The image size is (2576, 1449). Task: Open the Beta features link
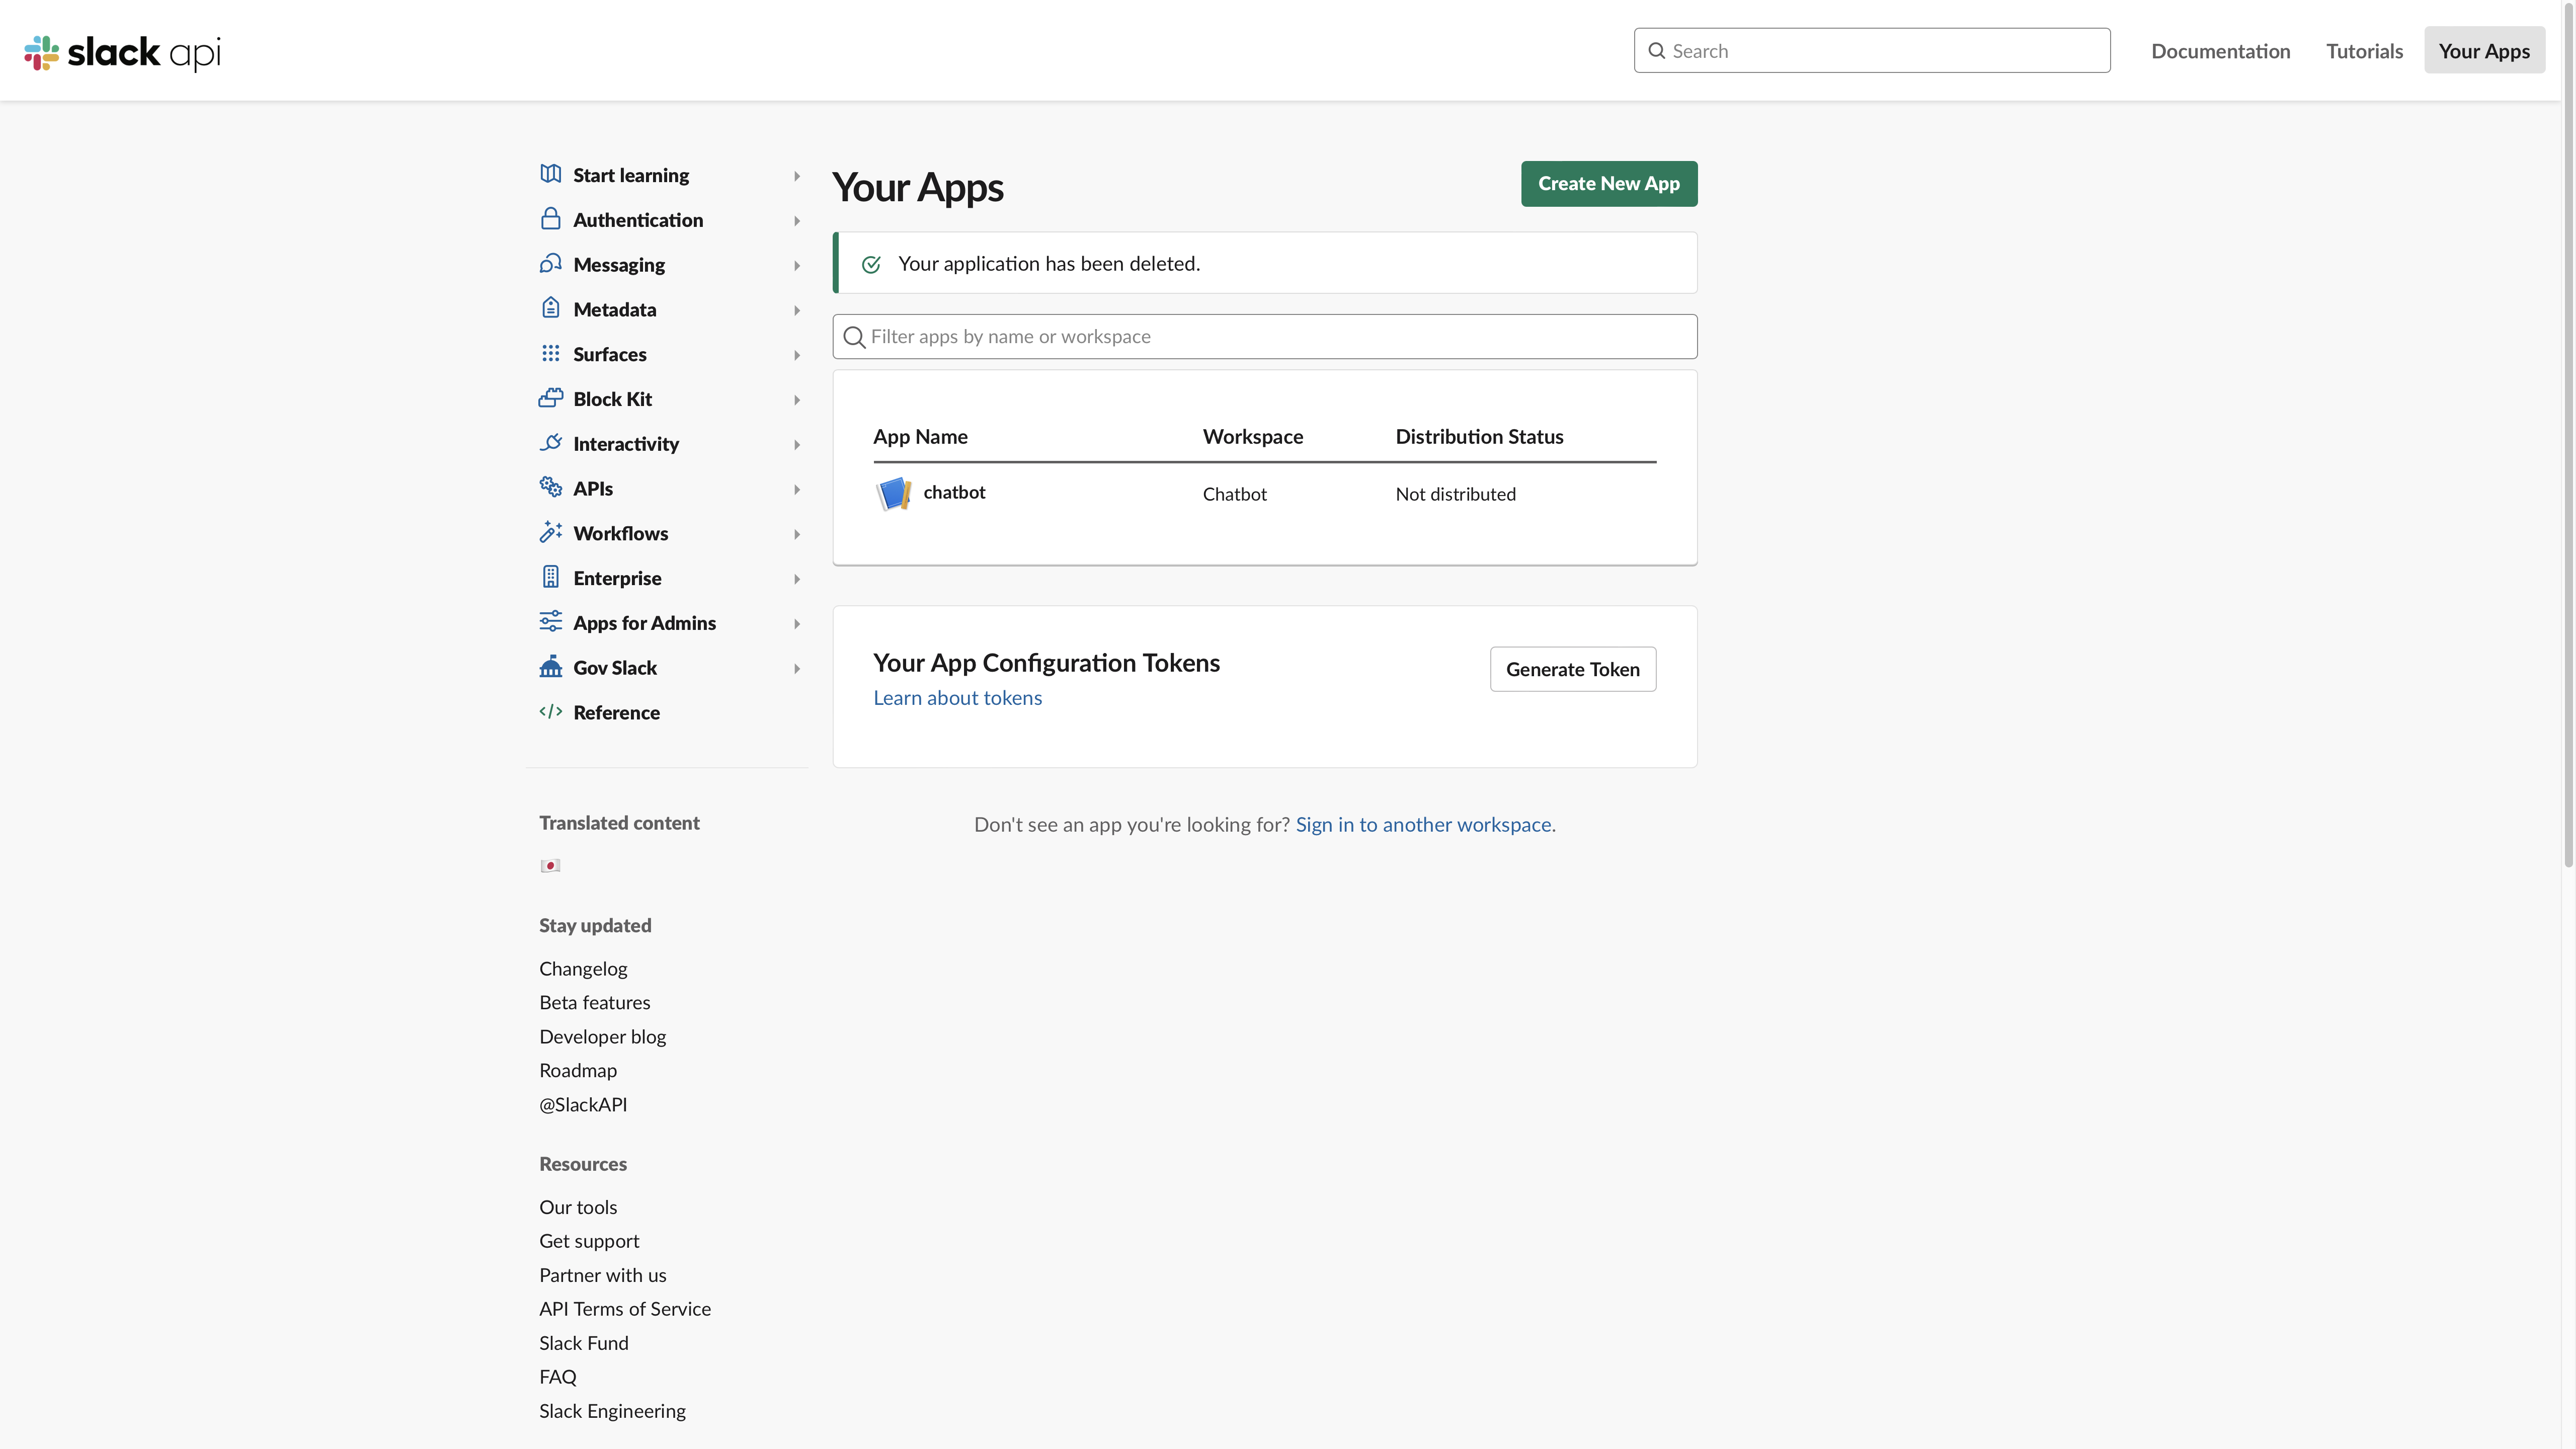click(594, 1003)
